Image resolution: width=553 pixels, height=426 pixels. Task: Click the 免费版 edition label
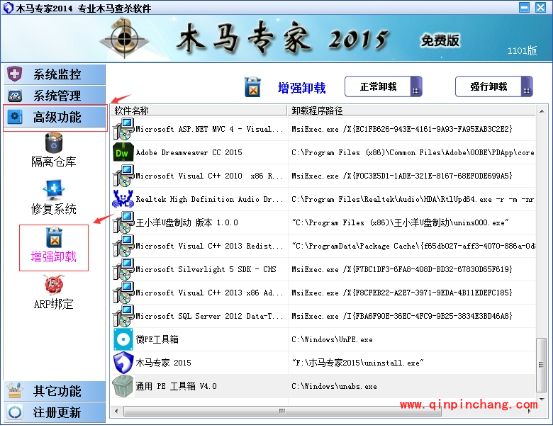point(440,41)
